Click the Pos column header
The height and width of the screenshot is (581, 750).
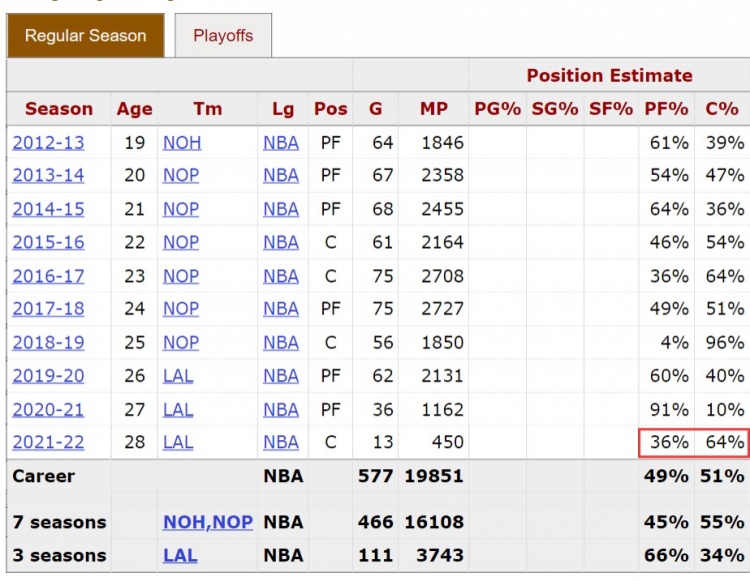[x=330, y=109]
